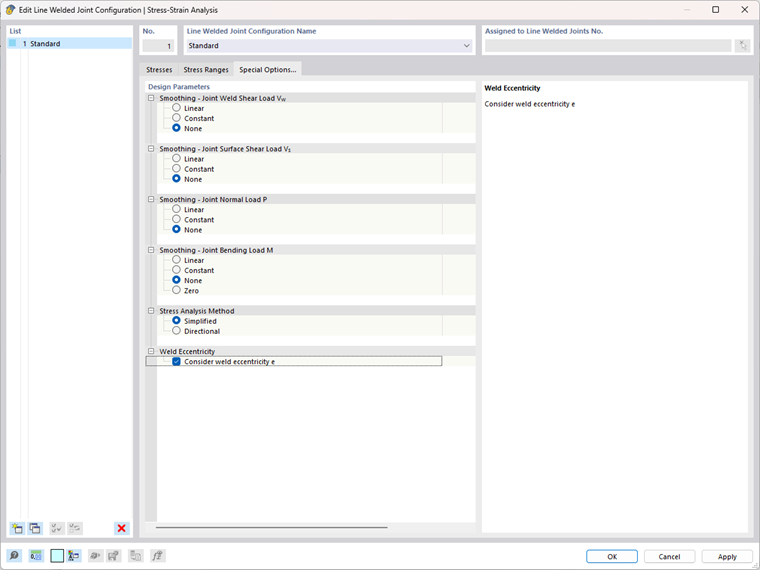Collapse Smoothing - Joint Bending Load M section

click(151, 250)
